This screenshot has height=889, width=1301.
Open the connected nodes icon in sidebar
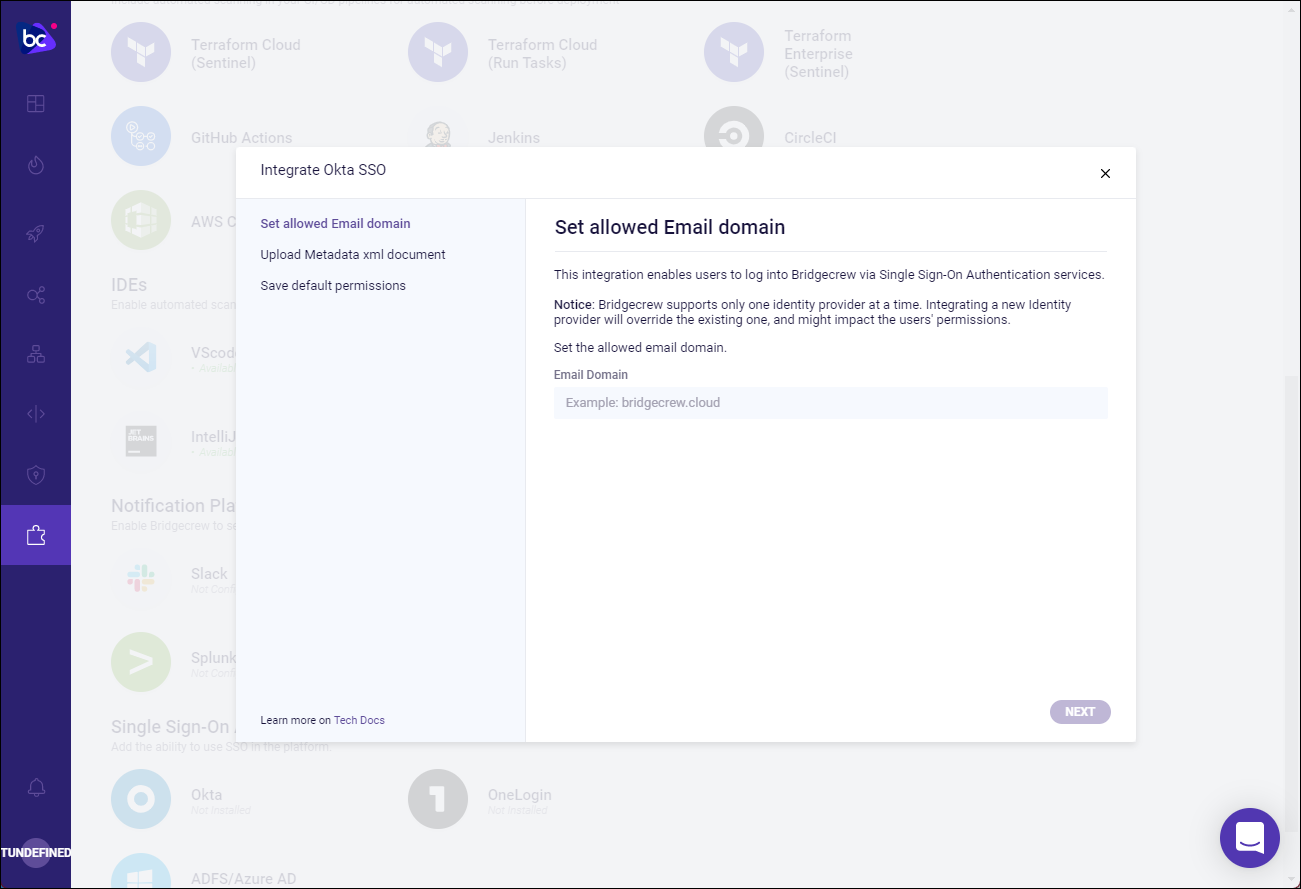[x=36, y=295]
